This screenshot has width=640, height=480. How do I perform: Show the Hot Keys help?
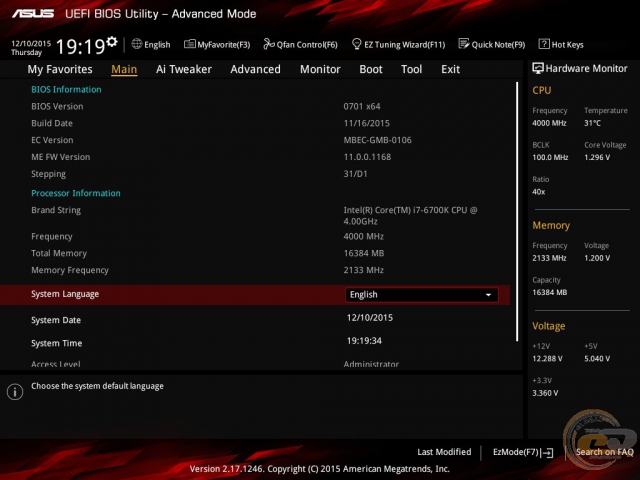[x=561, y=44]
